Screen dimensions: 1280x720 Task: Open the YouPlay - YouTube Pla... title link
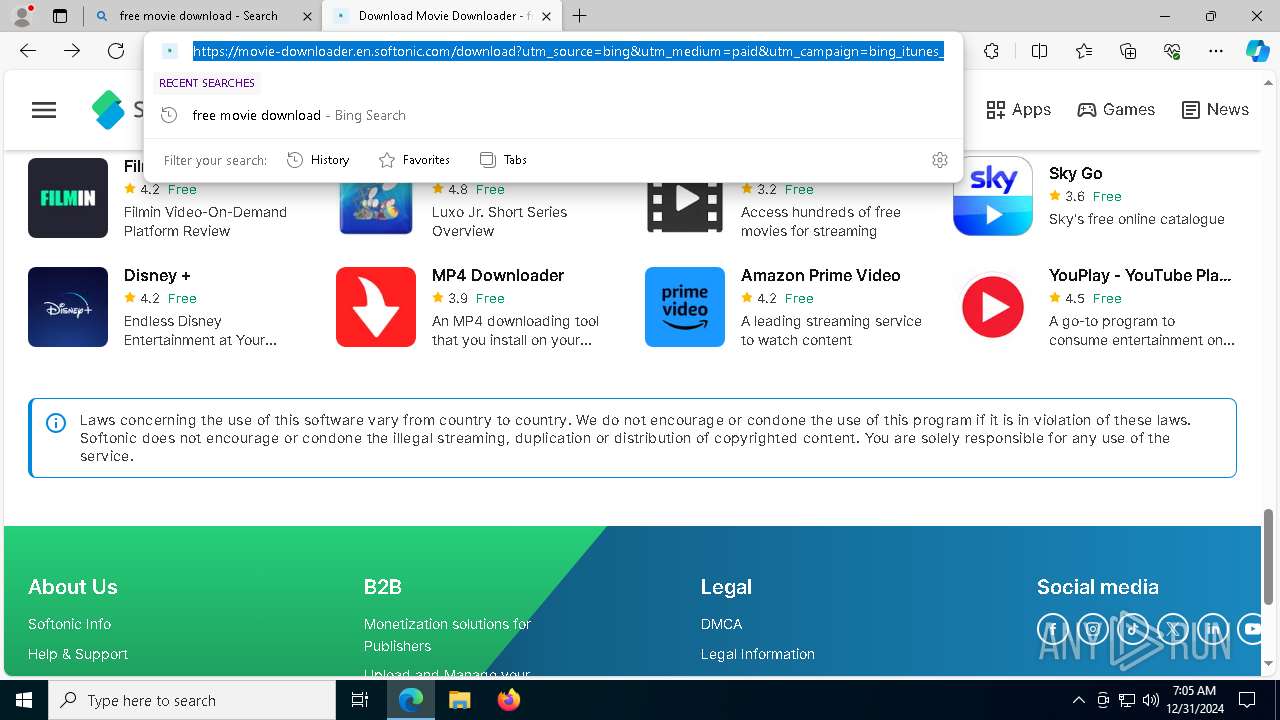[1140, 275]
